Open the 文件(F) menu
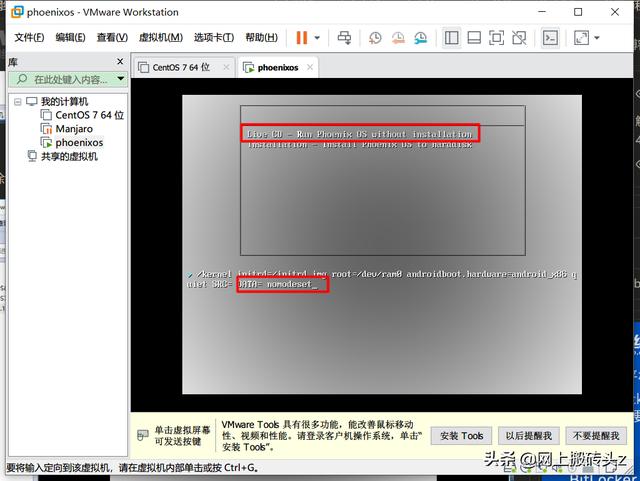This screenshot has width=640, height=481. pyautogui.click(x=29, y=38)
